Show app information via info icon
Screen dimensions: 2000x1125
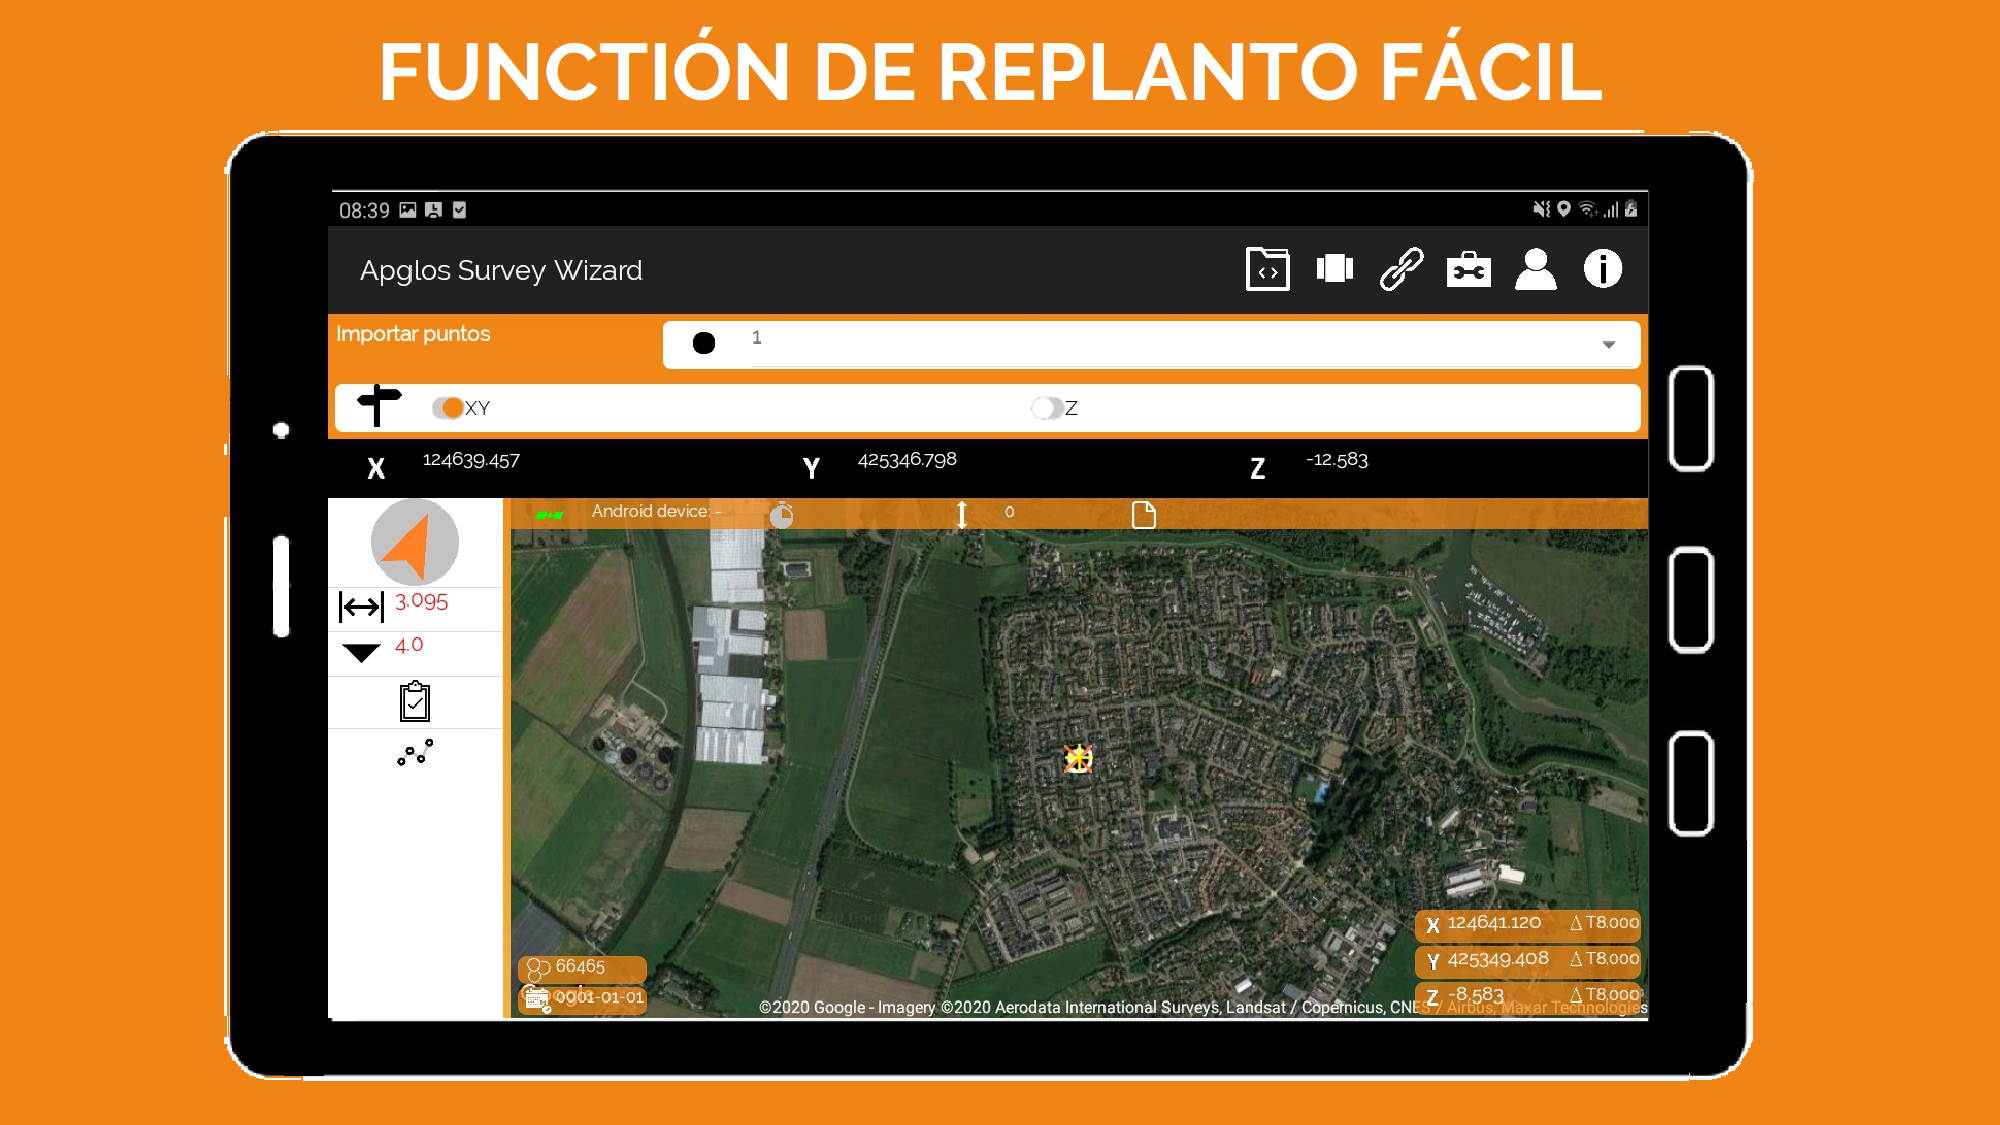click(x=1603, y=269)
